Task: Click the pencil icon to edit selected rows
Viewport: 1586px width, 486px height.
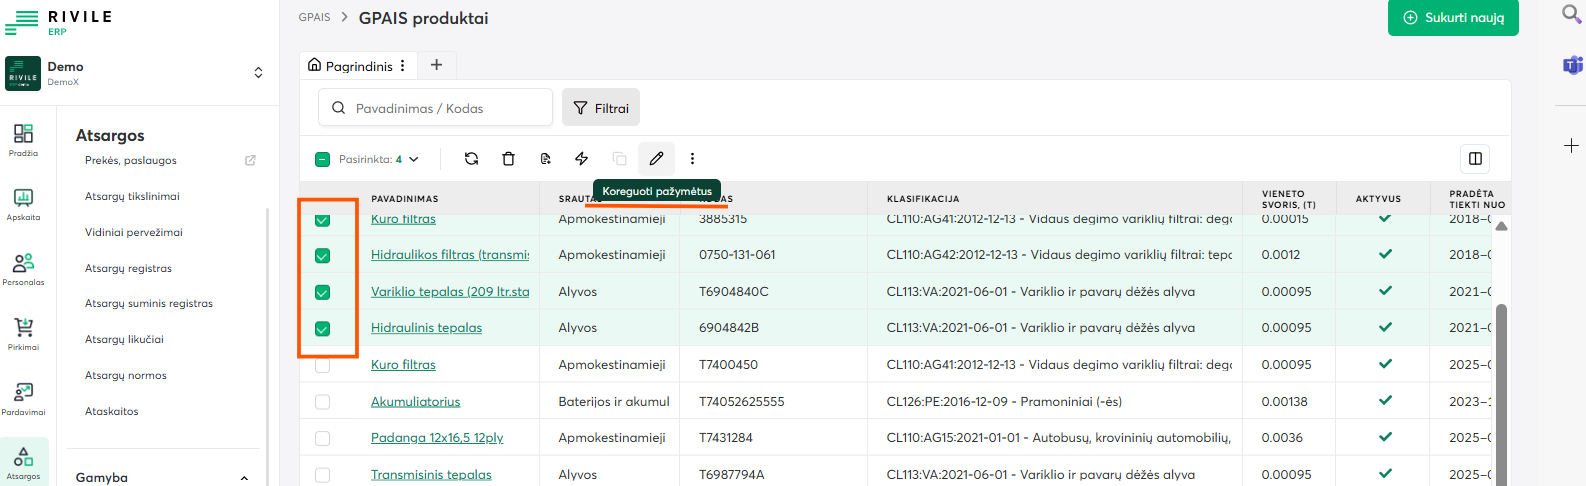Action: (x=656, y=158)
